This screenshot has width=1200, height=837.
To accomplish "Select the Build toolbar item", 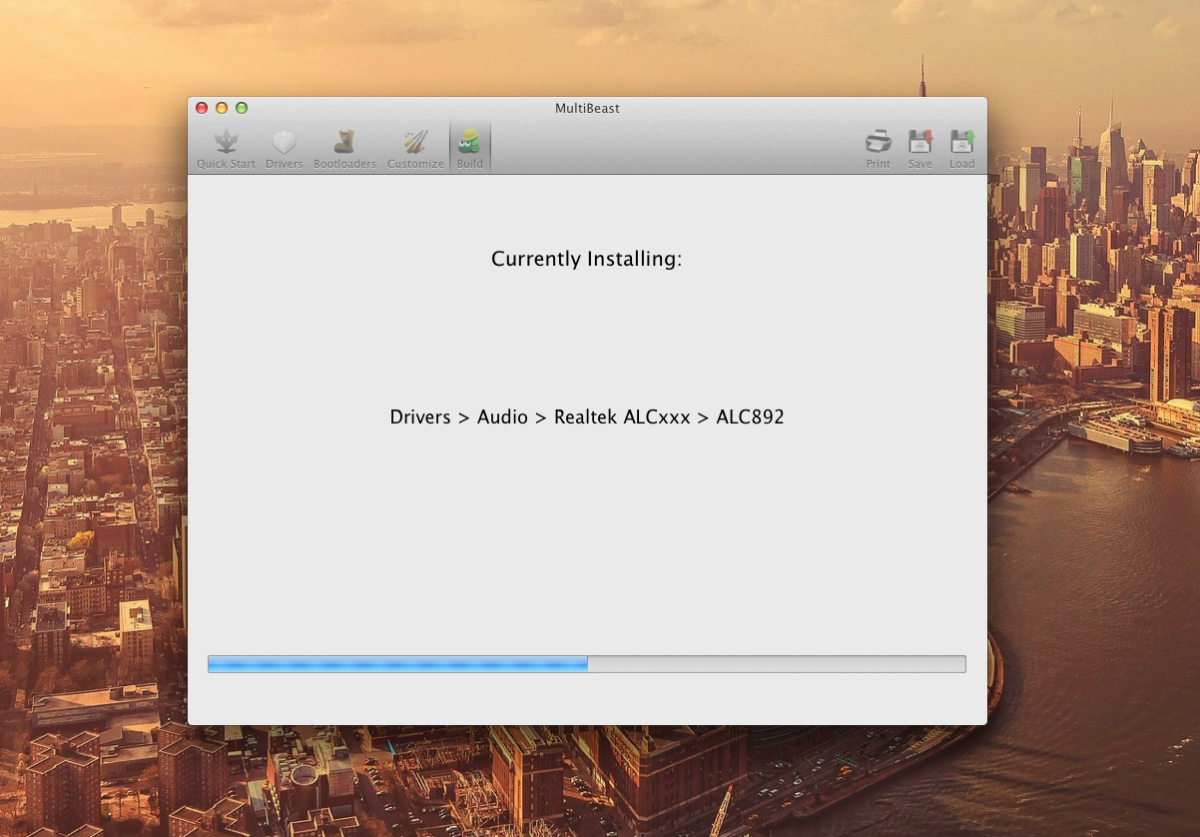I will click(470, 148).
